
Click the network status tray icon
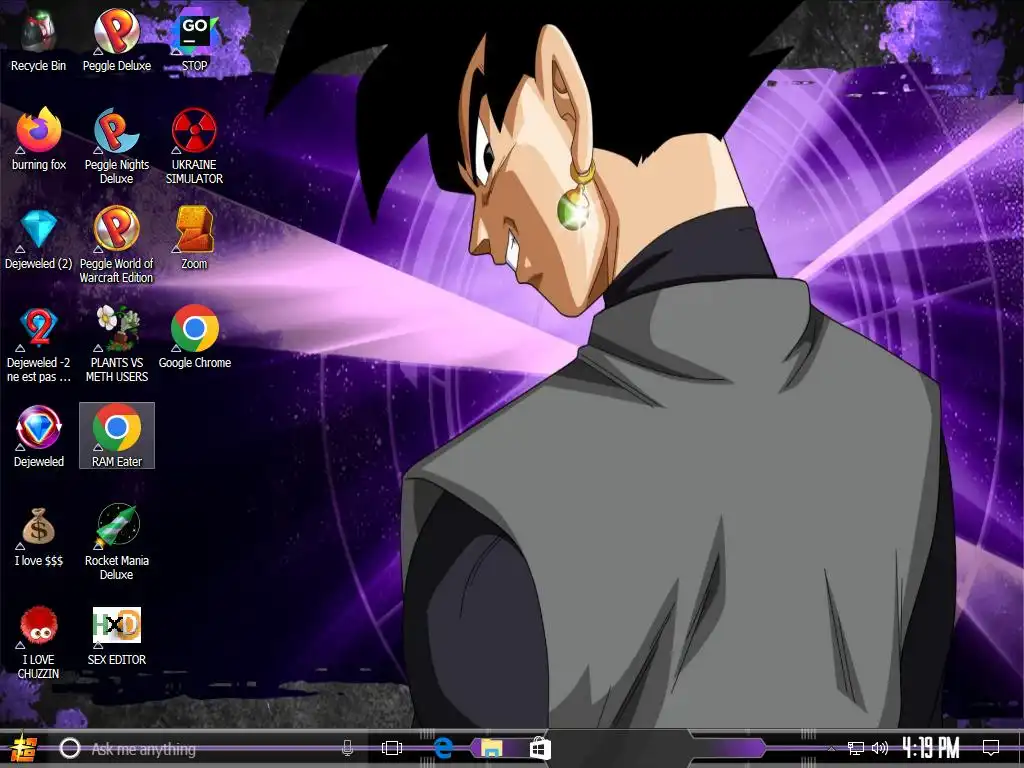tap(855, 748)
